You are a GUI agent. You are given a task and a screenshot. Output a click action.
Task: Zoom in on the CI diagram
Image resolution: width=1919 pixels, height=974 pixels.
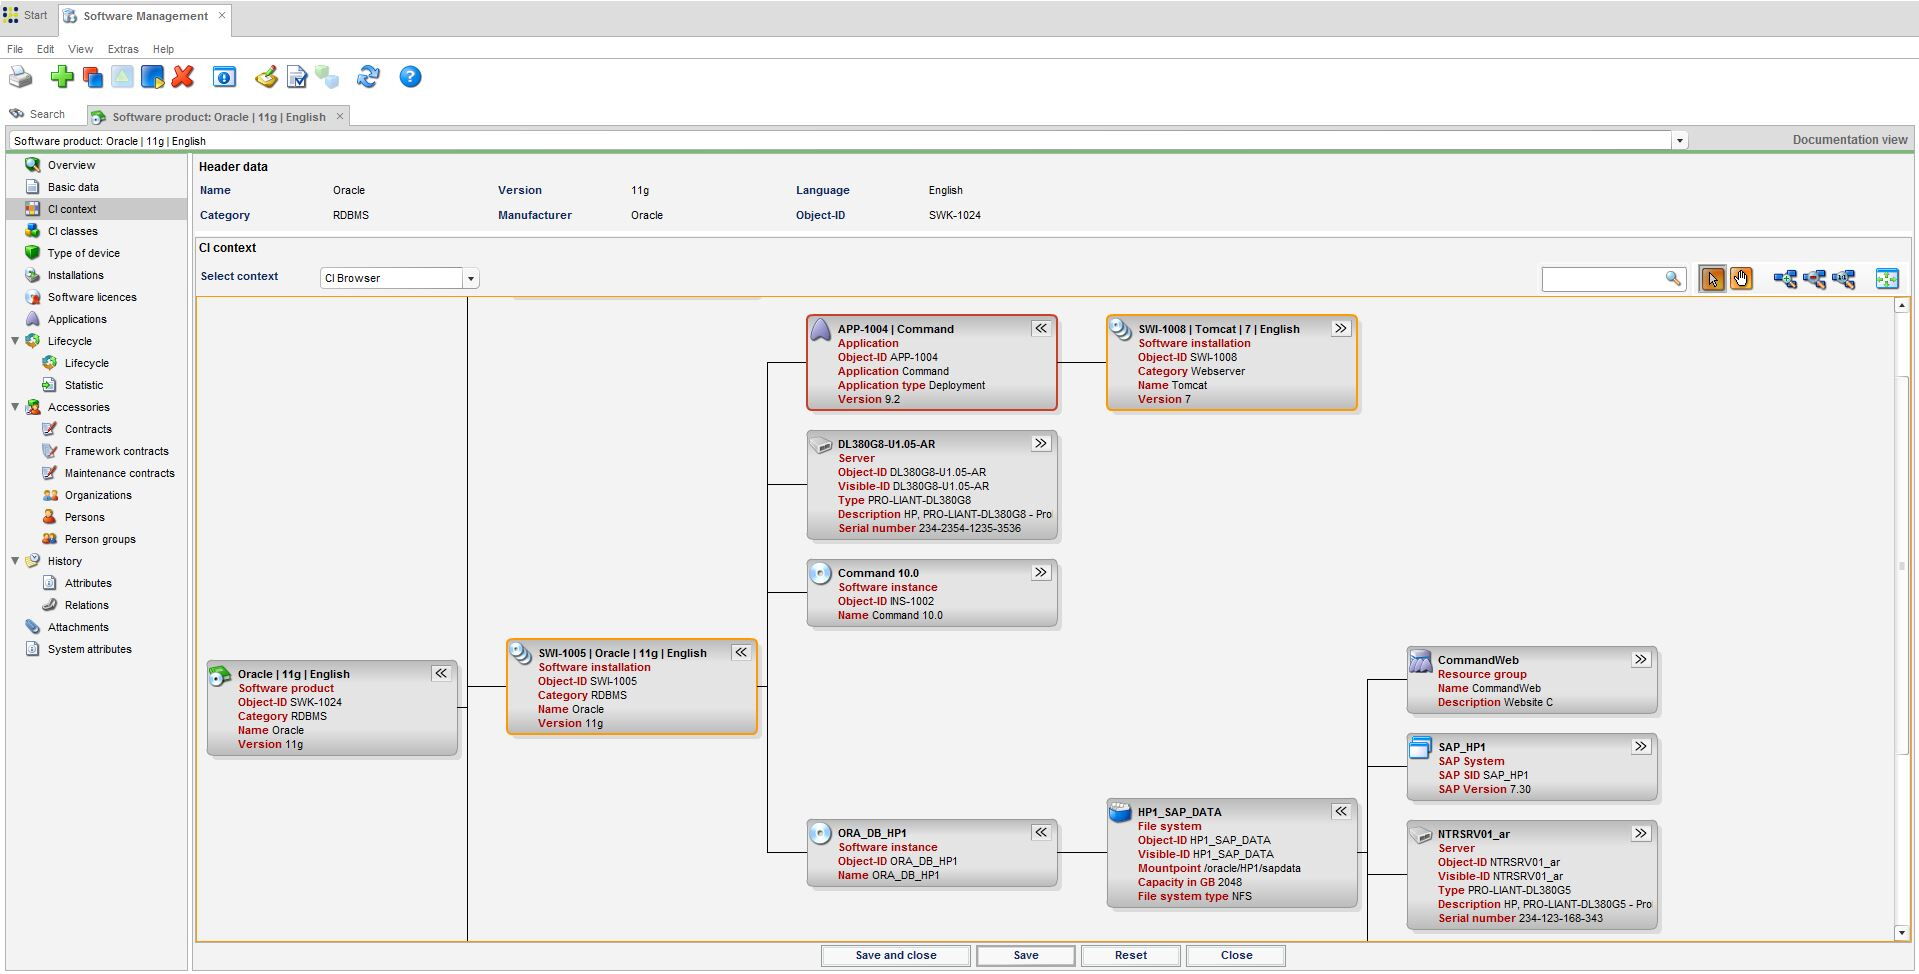tap(1784, 279)
